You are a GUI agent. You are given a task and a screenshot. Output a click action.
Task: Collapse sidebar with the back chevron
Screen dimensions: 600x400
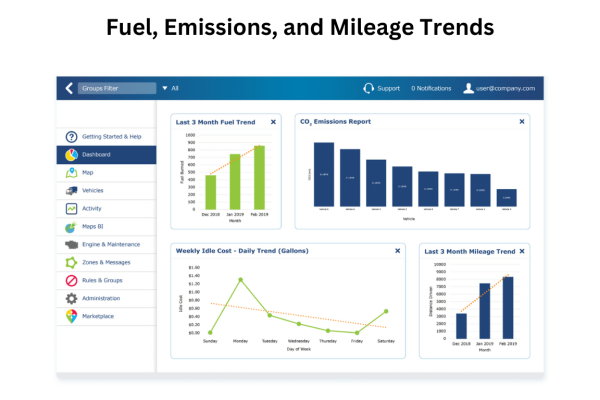click(69, 88)
